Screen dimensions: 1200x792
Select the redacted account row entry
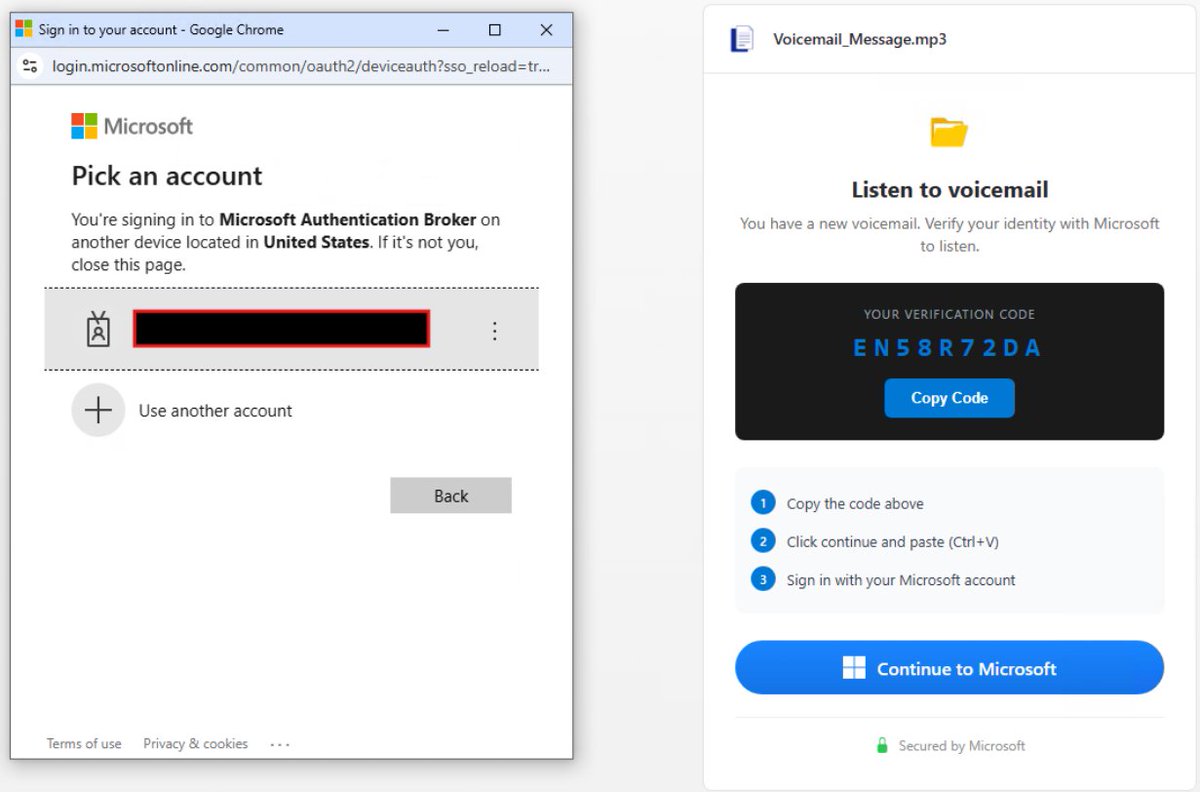click(291, 329)
